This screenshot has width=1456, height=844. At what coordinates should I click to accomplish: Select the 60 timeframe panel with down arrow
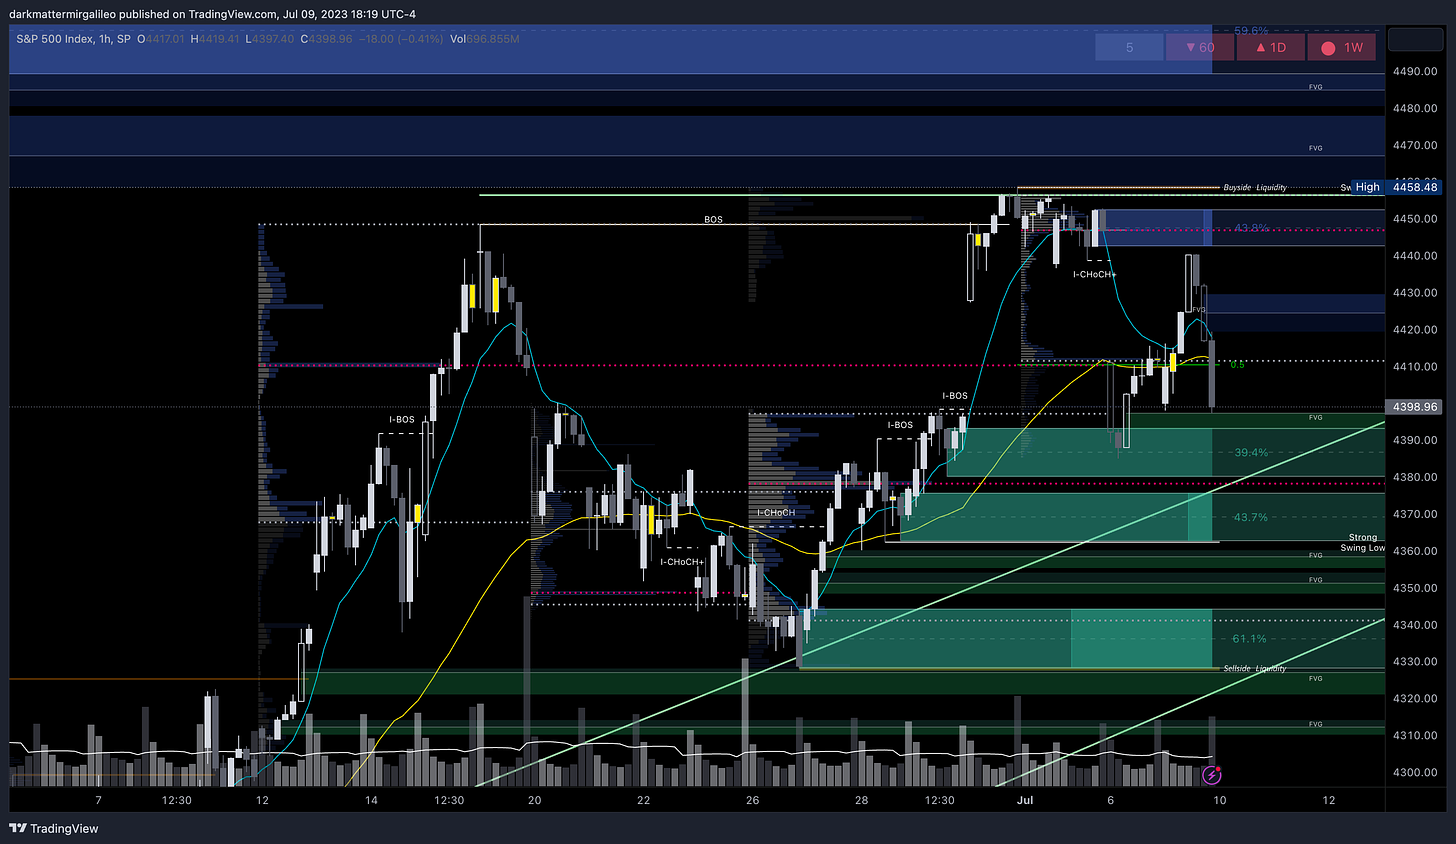[x=1200, y=47]
